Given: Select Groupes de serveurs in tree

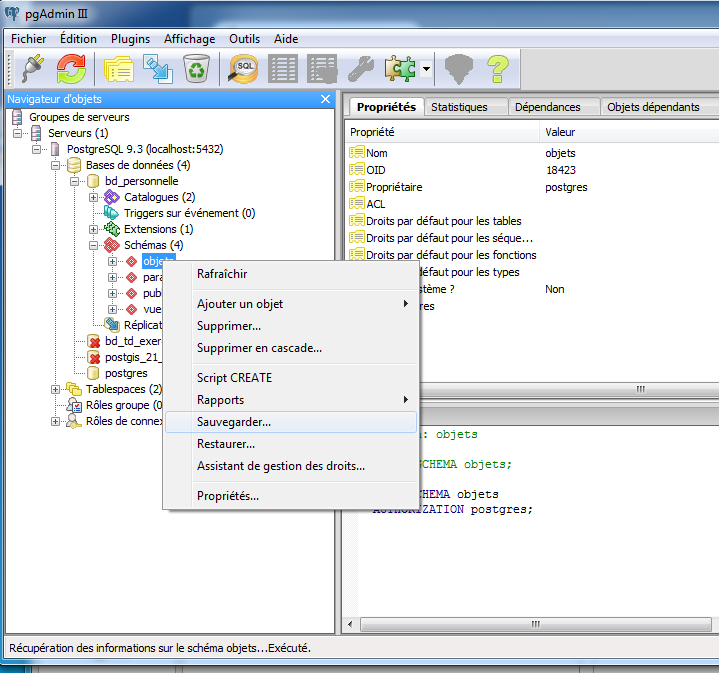Looking at the screenshot, I should click(79, 117).
